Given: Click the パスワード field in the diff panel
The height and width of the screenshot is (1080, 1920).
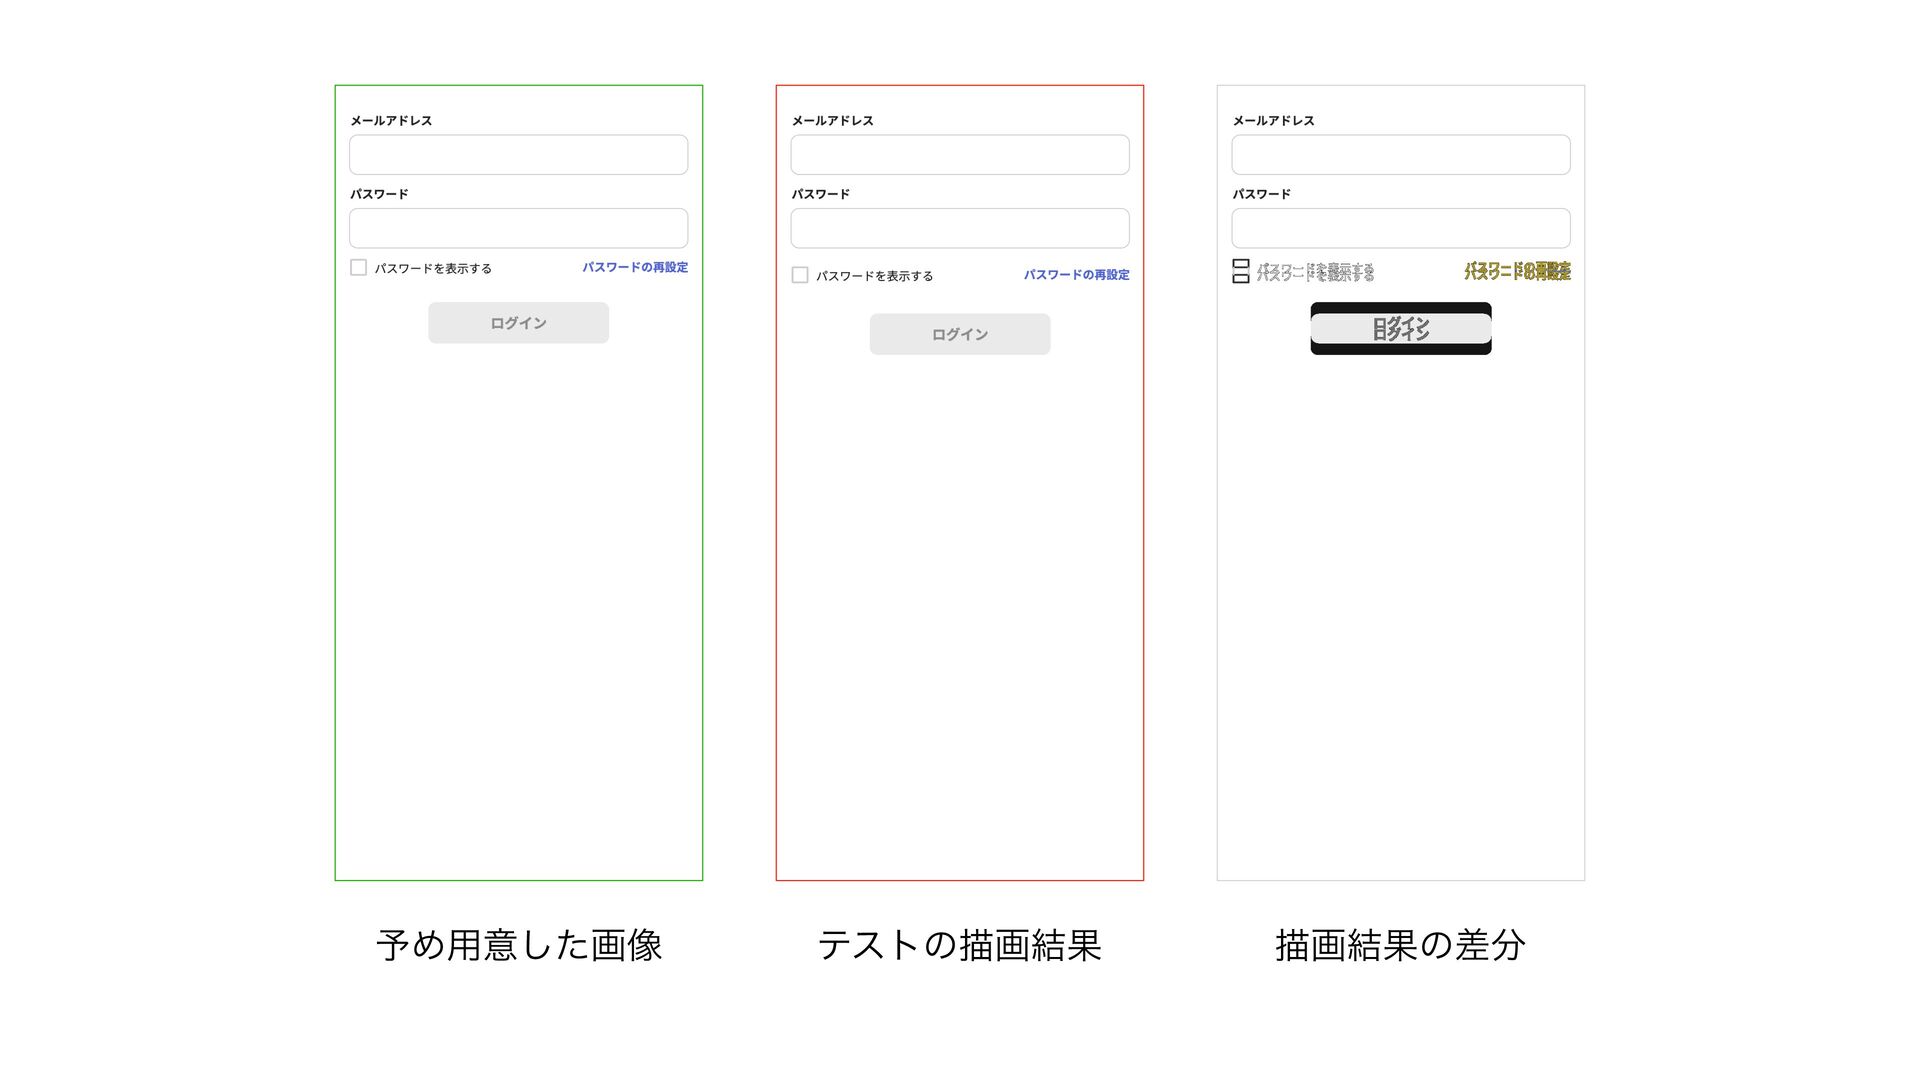Looking at the screenshot, I should (x=1401, y=228).
